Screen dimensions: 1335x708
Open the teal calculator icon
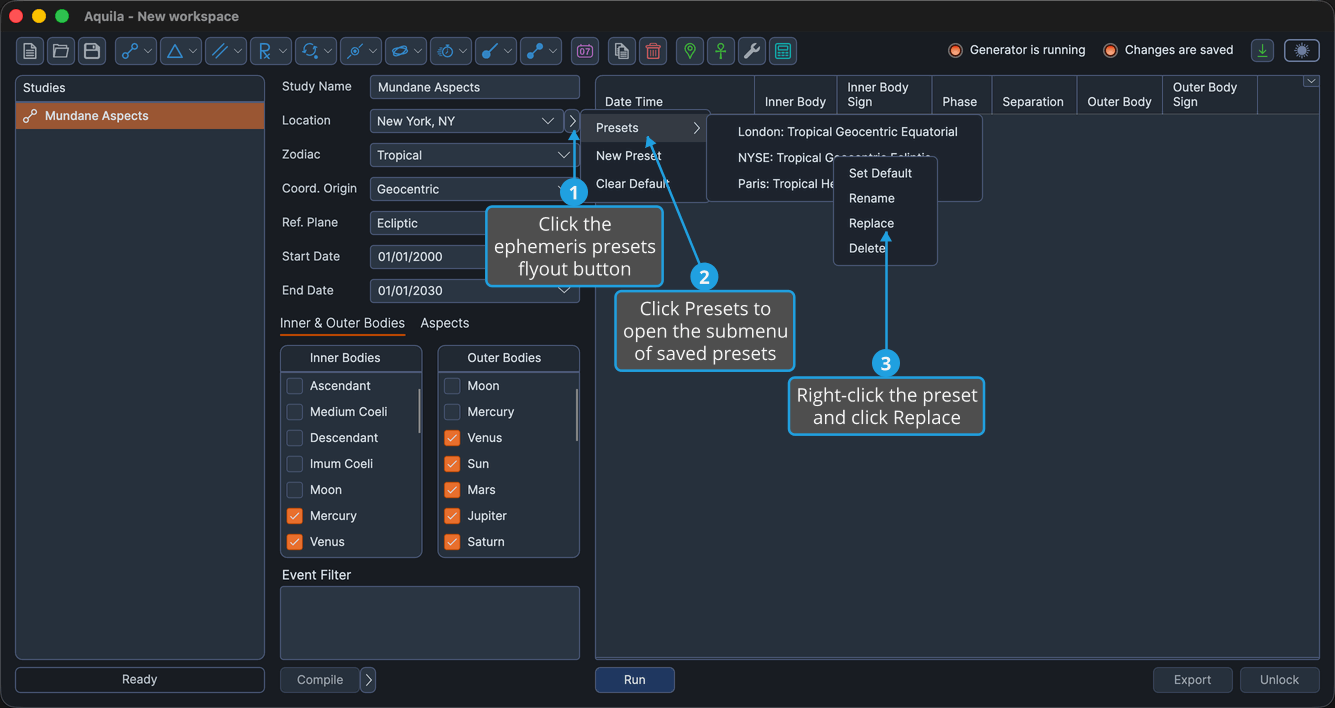(x=783, y=51)
